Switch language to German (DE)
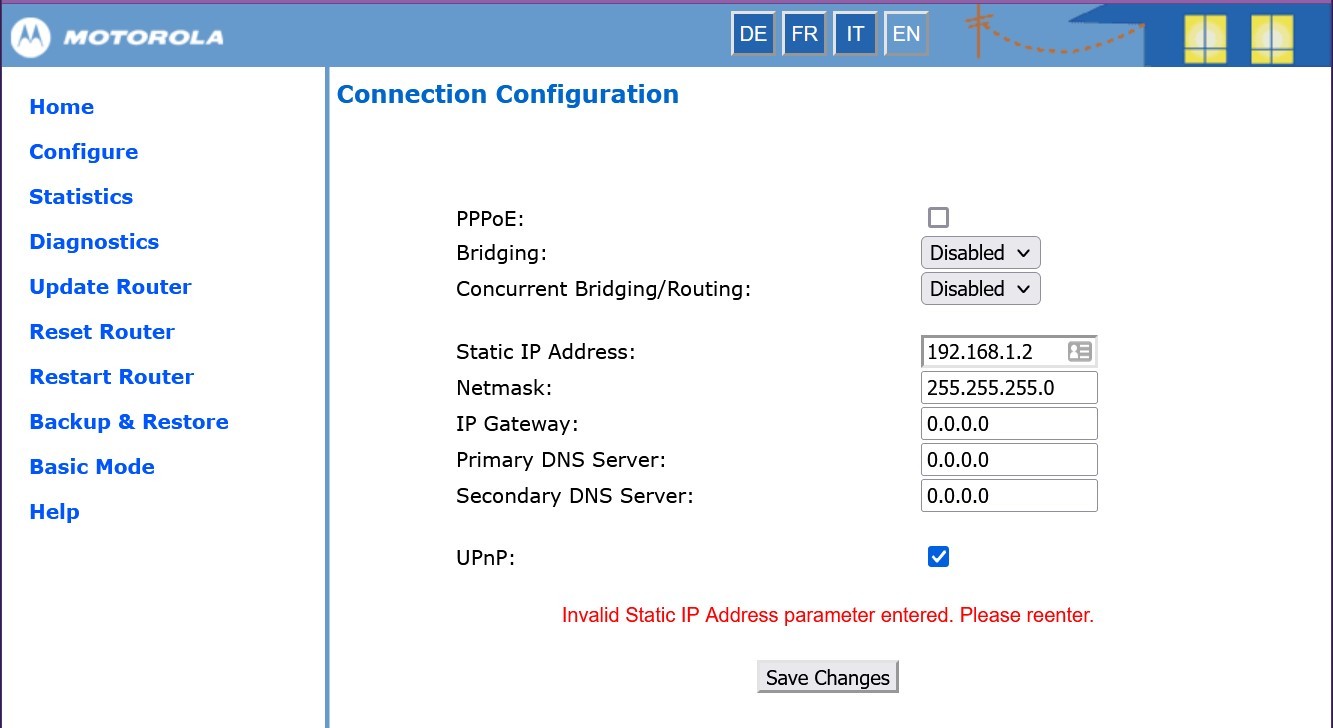The height and width of the screenshot is (728, 1333). [x=753, y=35]
